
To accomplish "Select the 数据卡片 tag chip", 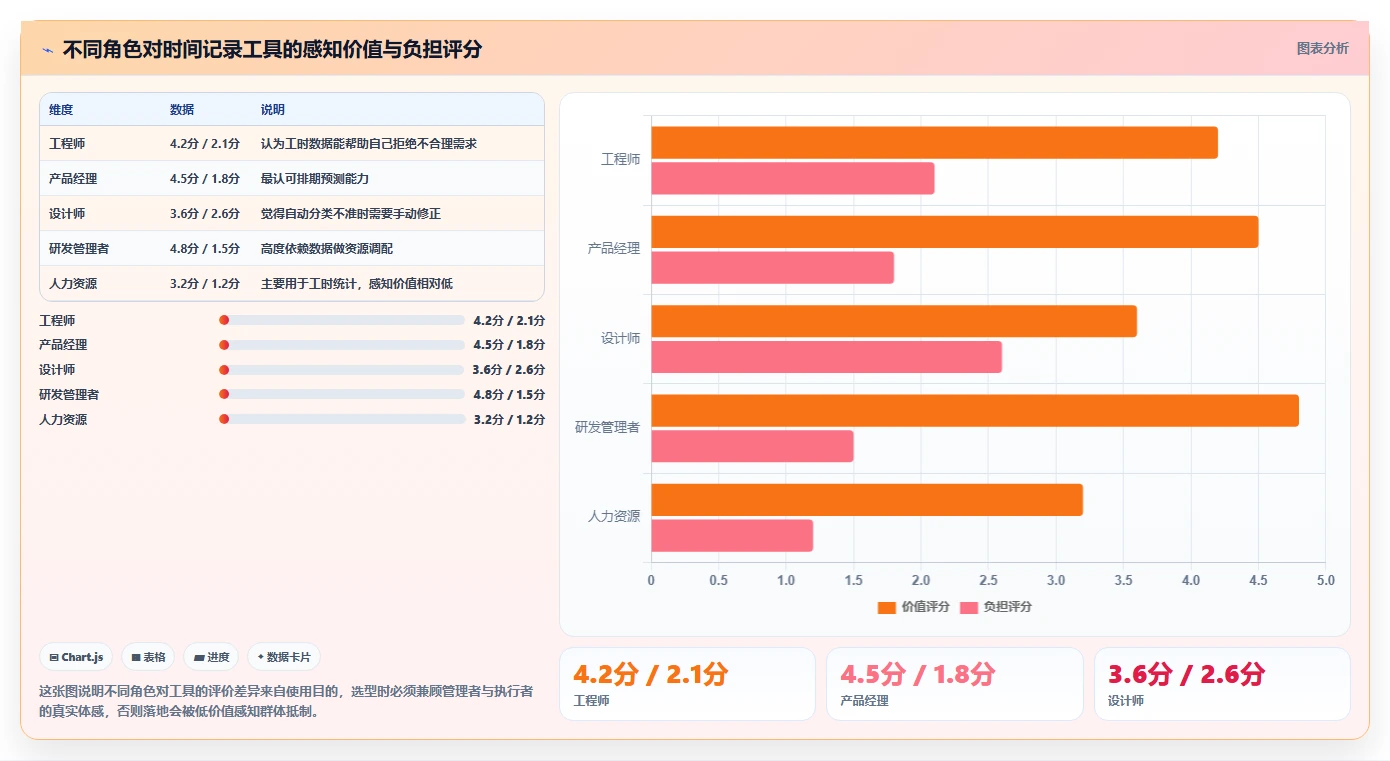I will point(284,657).
